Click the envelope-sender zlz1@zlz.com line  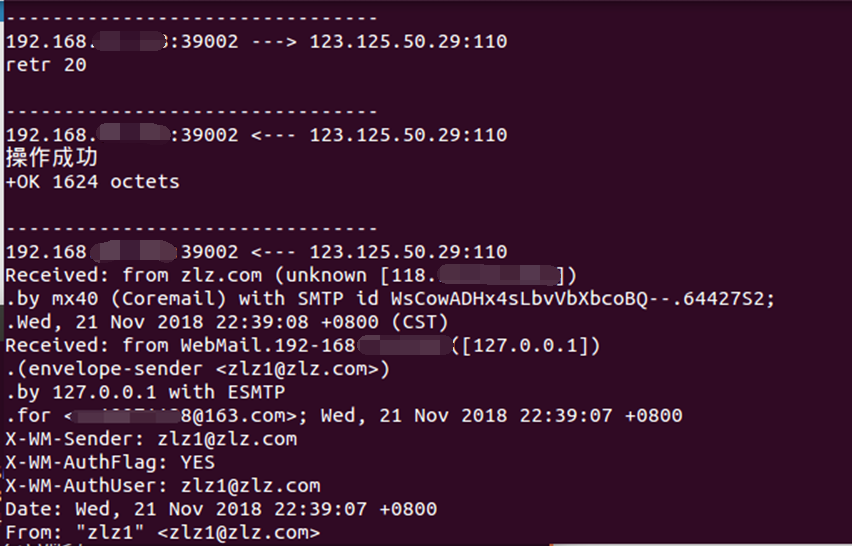[x=198, y=368]
